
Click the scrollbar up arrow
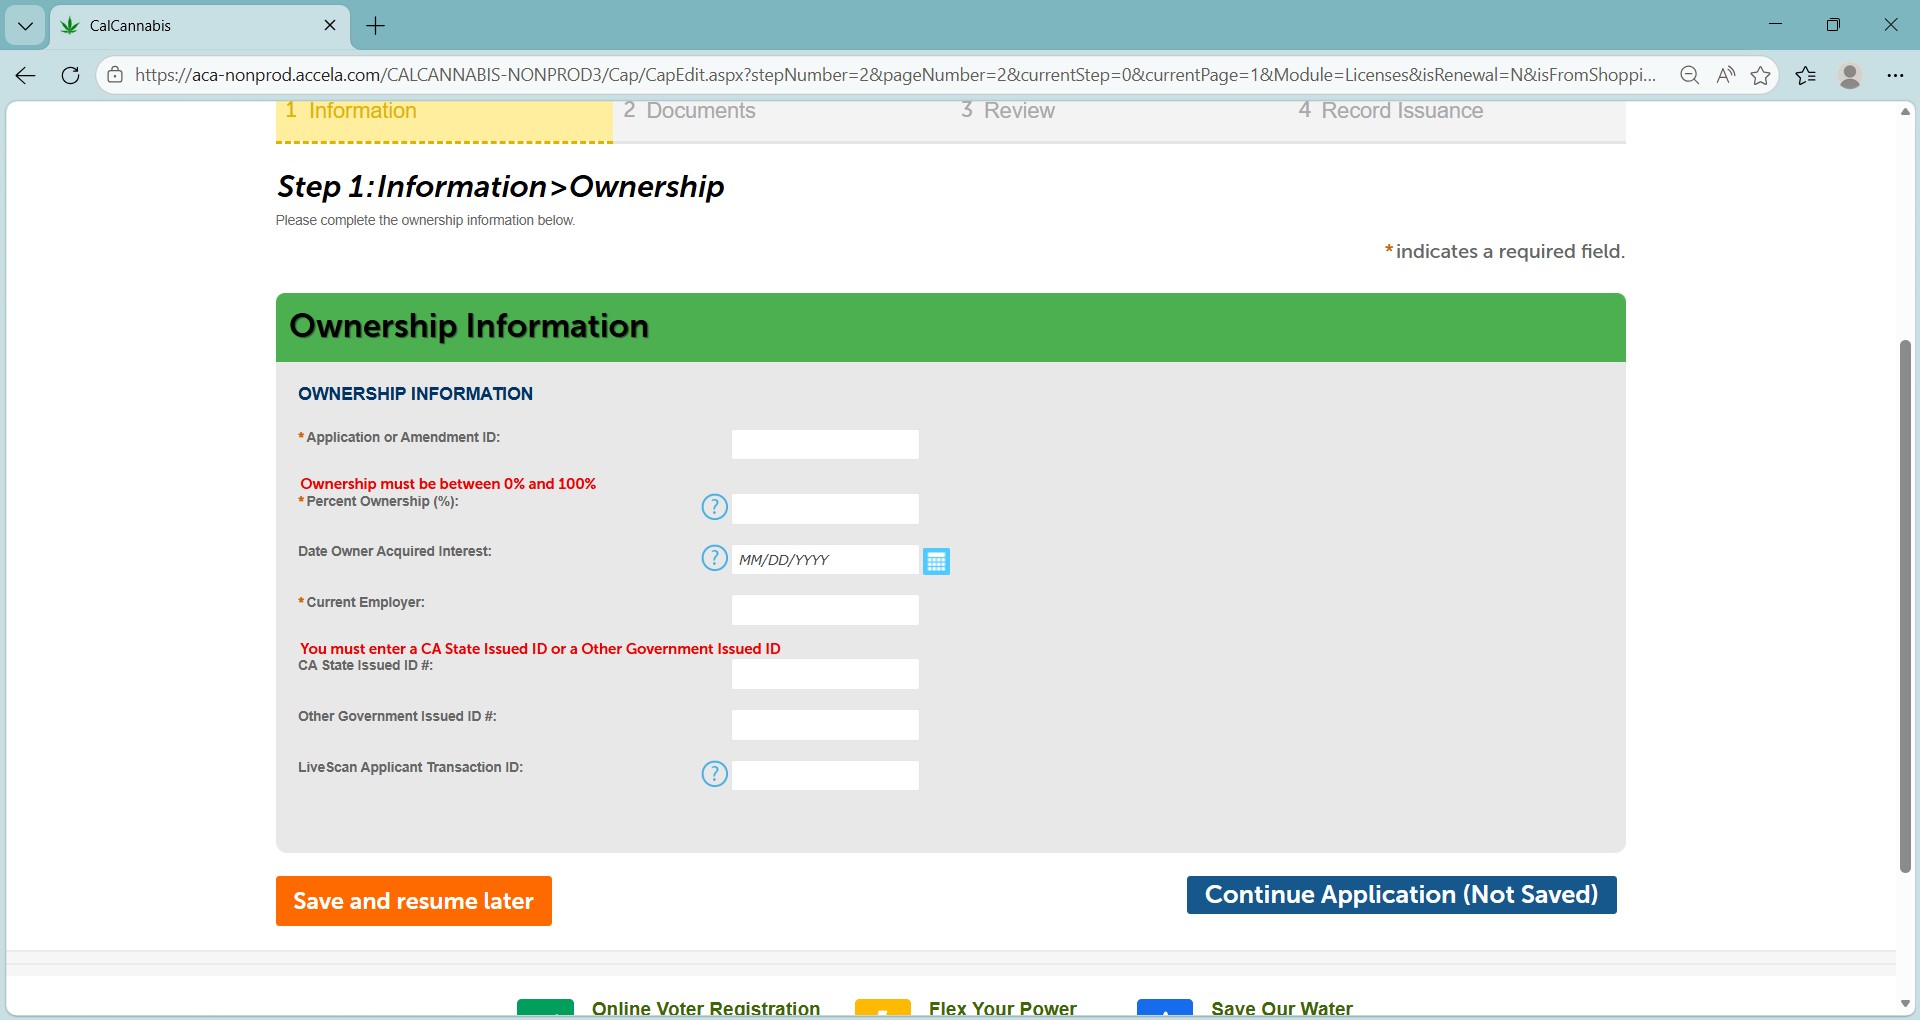(1905, 111)
